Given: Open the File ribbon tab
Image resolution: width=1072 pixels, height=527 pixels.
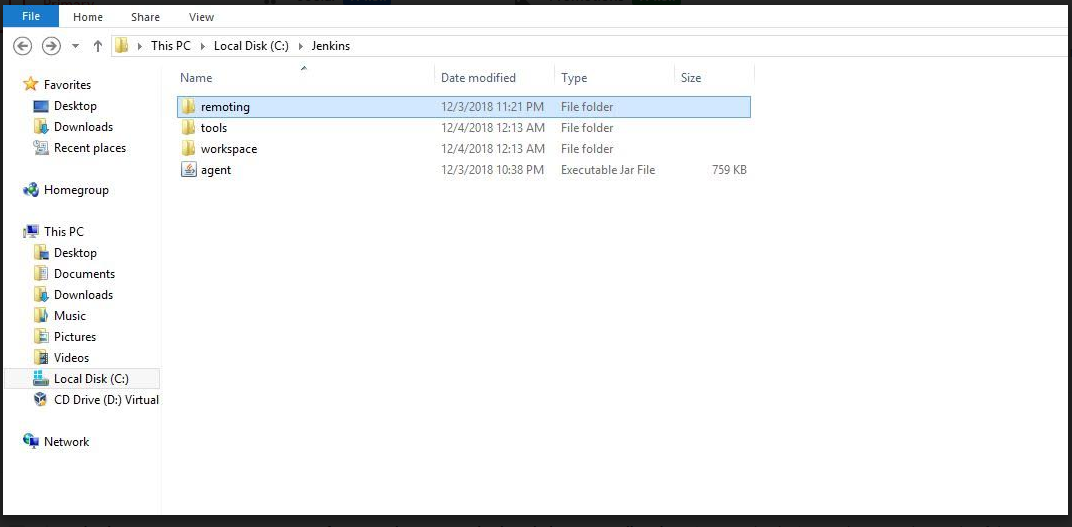Looking at the screenshot, I should coord(31,16).
